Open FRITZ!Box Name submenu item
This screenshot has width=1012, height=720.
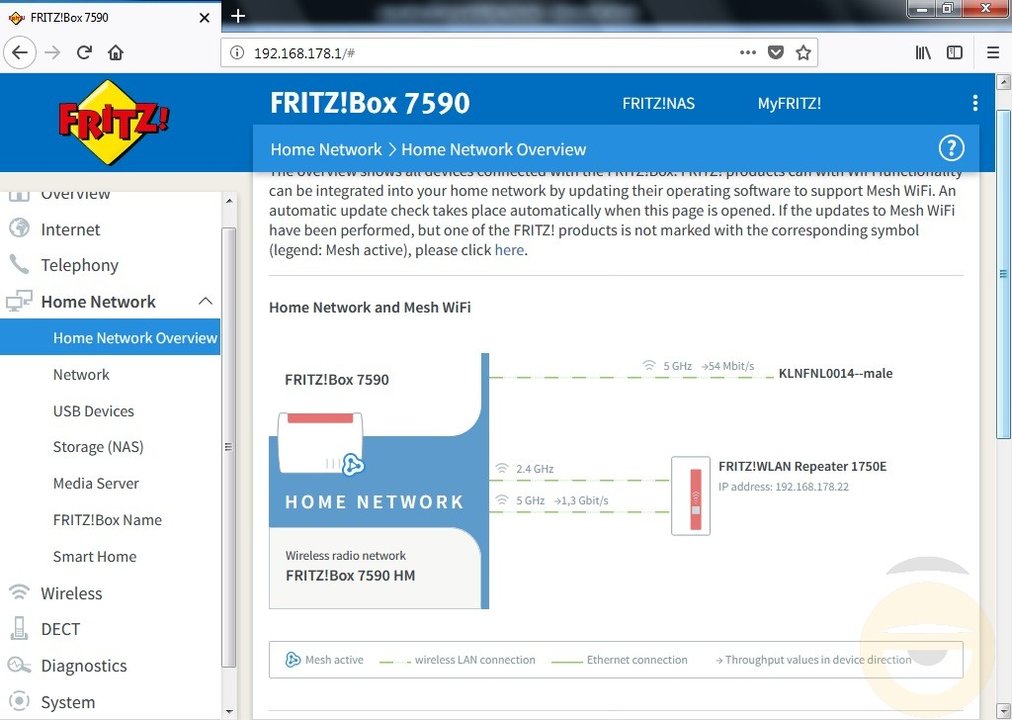(107, 519)
